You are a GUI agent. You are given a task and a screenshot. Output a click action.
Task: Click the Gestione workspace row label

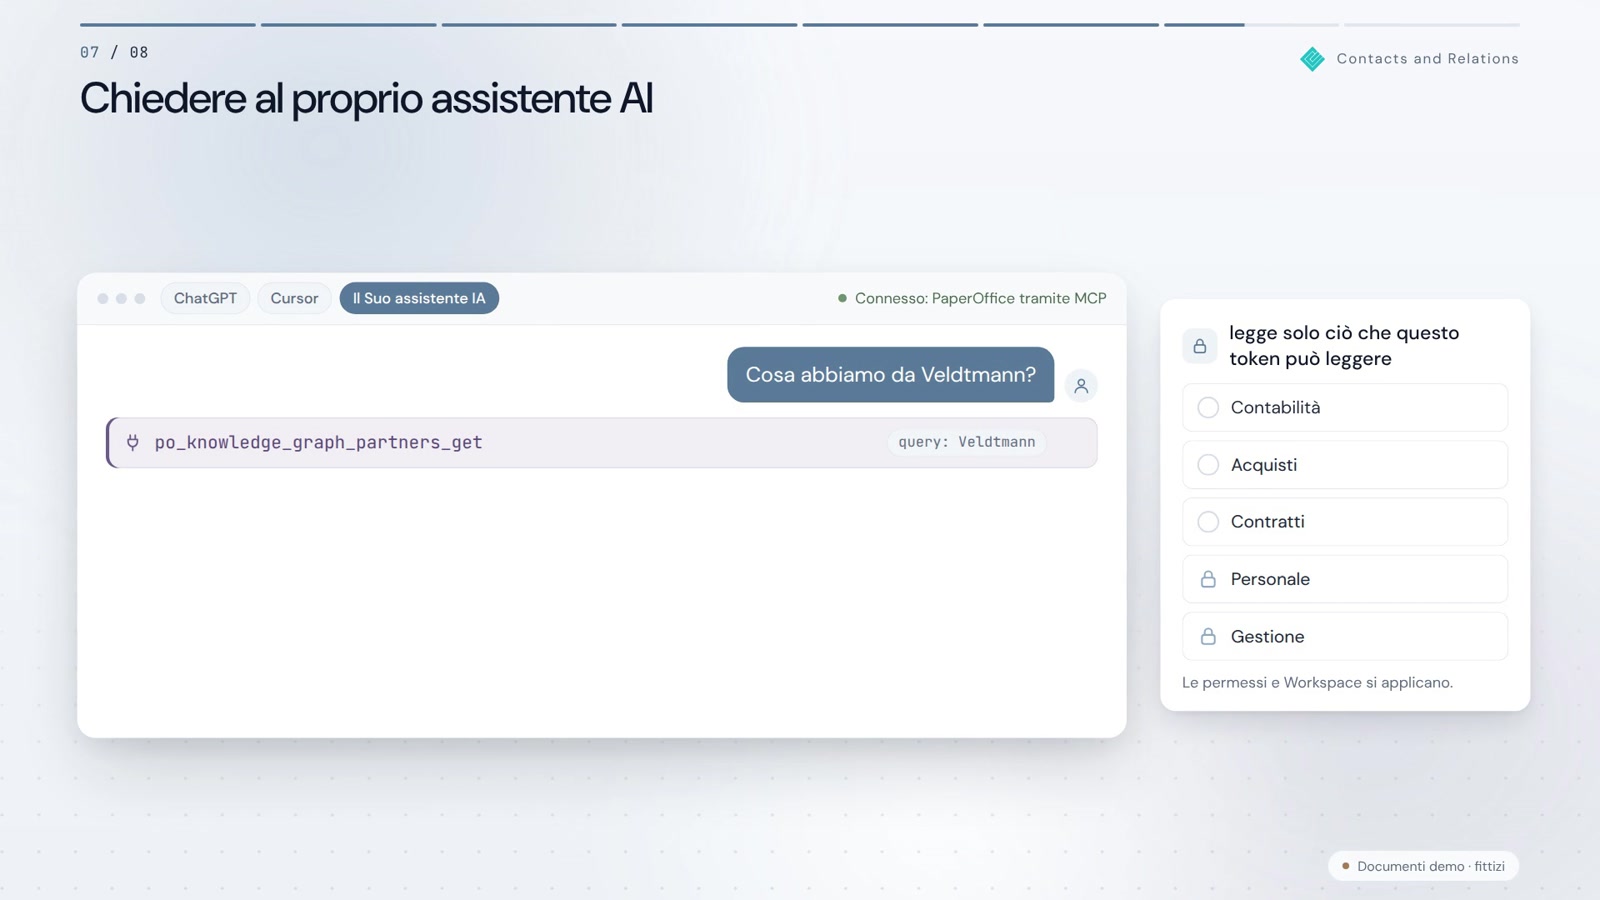(x=1267, y=636)
